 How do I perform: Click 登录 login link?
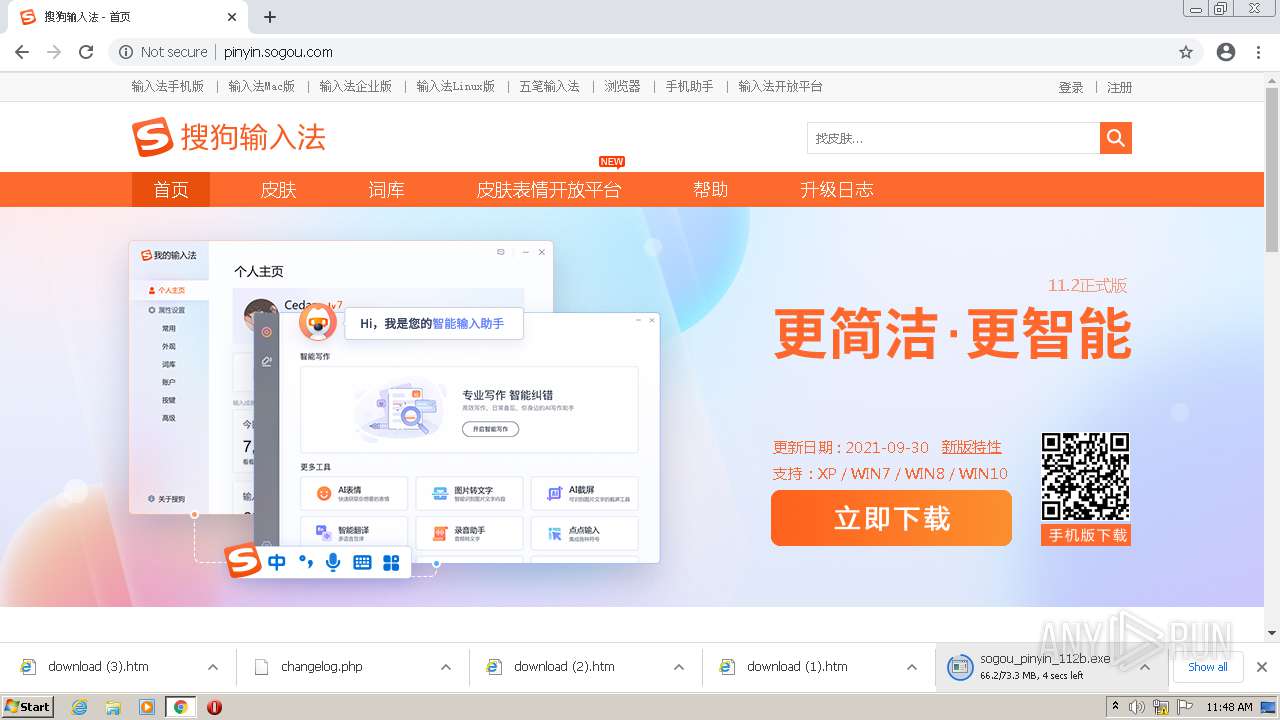click(x=1071, y=87)
